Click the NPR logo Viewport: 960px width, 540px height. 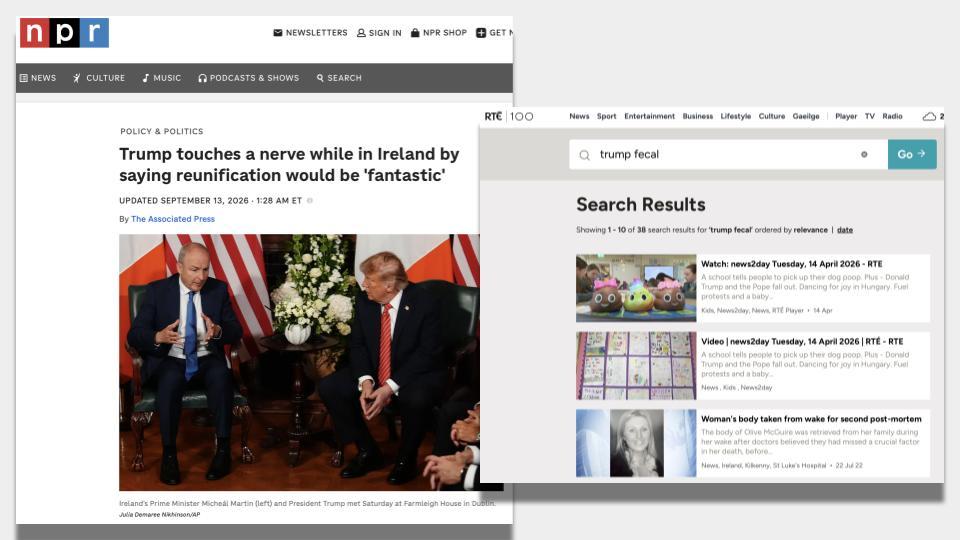[x=64, y=32]
